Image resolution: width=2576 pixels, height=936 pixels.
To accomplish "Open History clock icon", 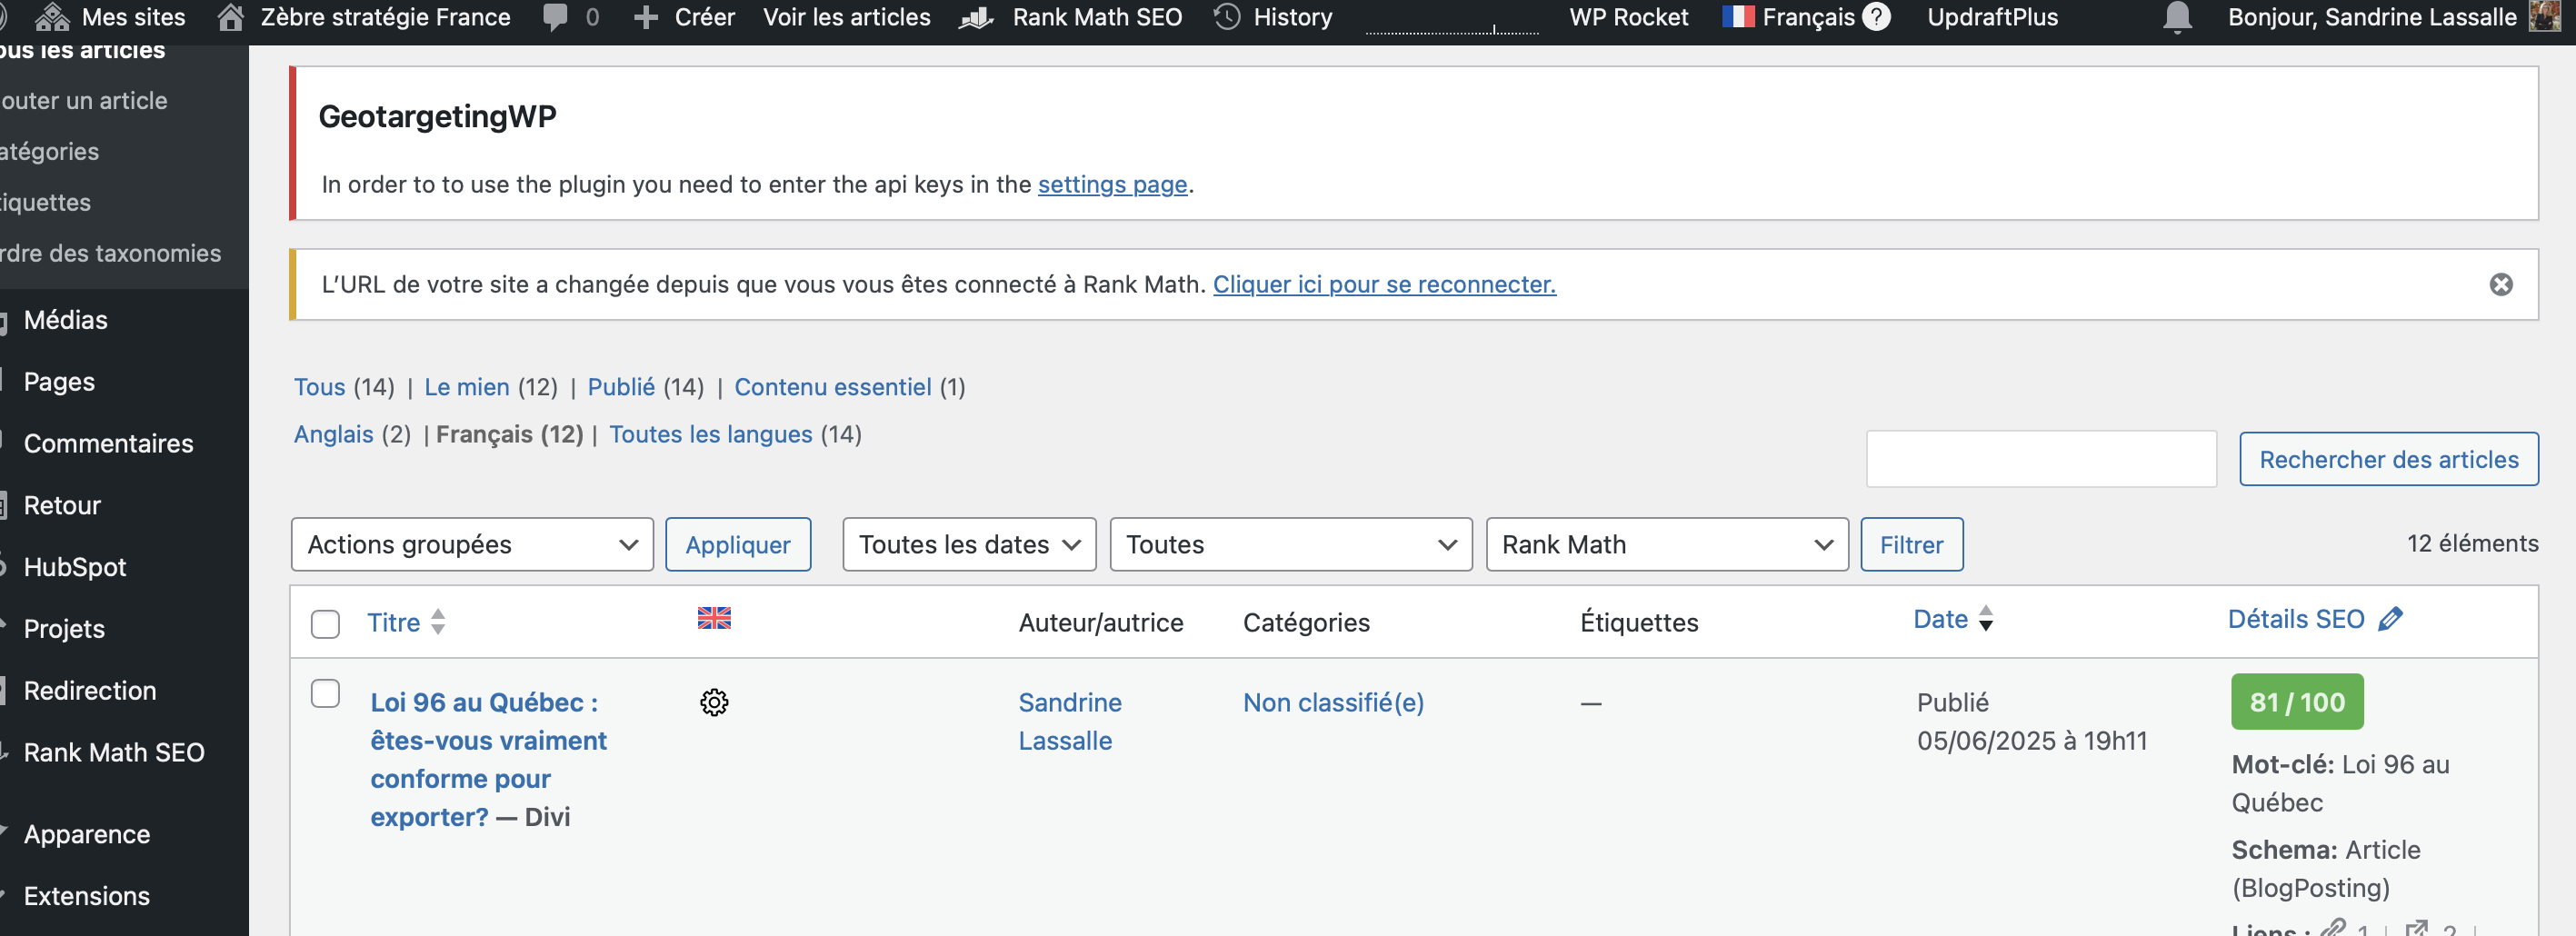I will tap(1227, 17).
